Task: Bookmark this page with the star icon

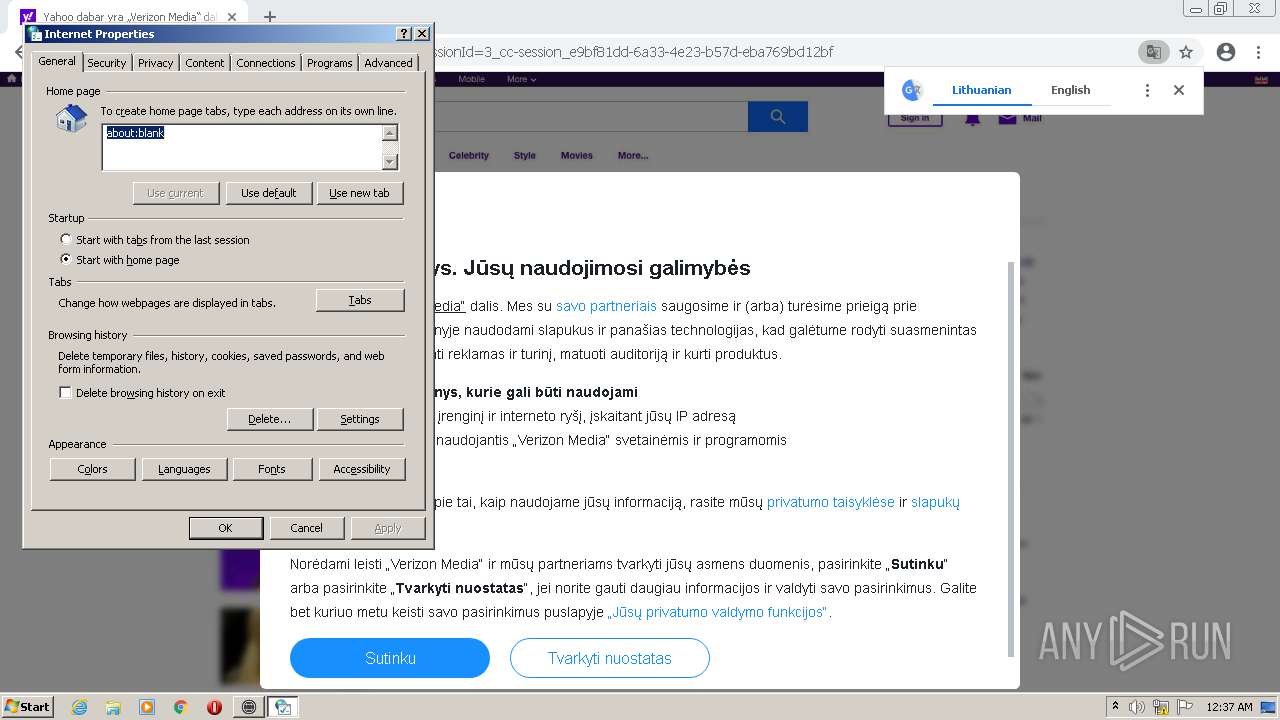Action: click(x=1186, y=52)
